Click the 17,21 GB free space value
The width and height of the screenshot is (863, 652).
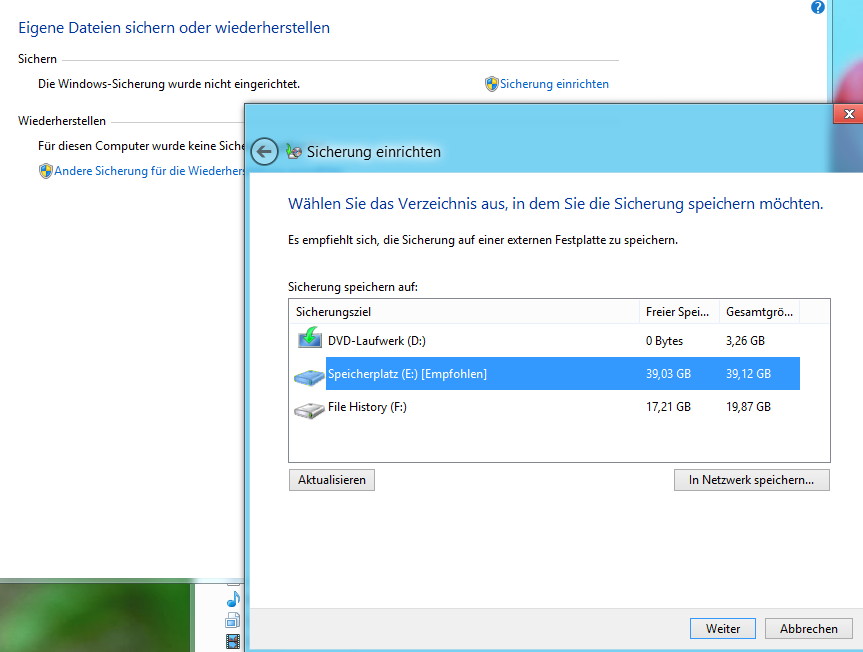click(x=668, y=407)
